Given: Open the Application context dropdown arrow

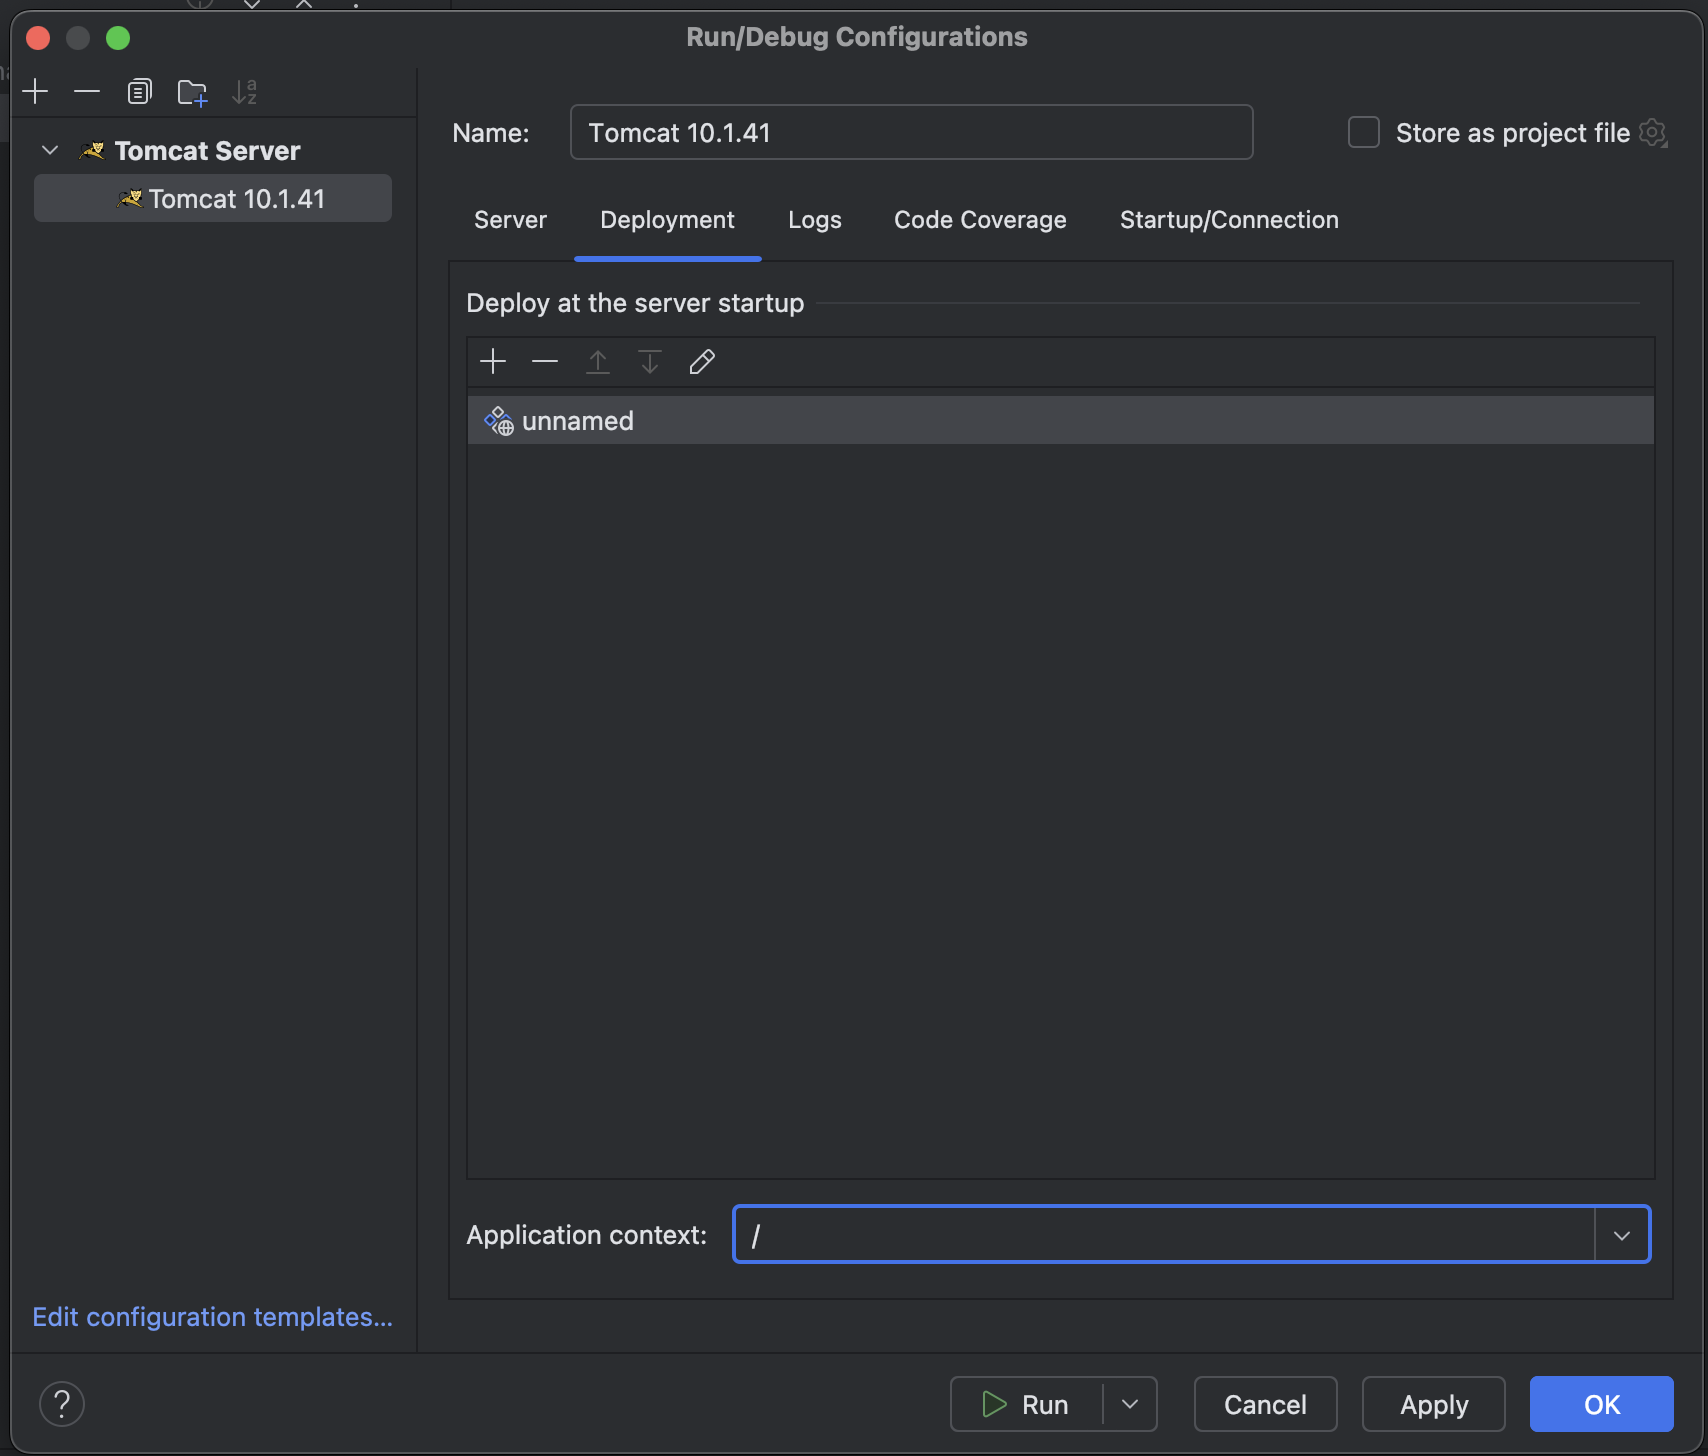Looking at the screenshot, I should tap(1622, 1235).
